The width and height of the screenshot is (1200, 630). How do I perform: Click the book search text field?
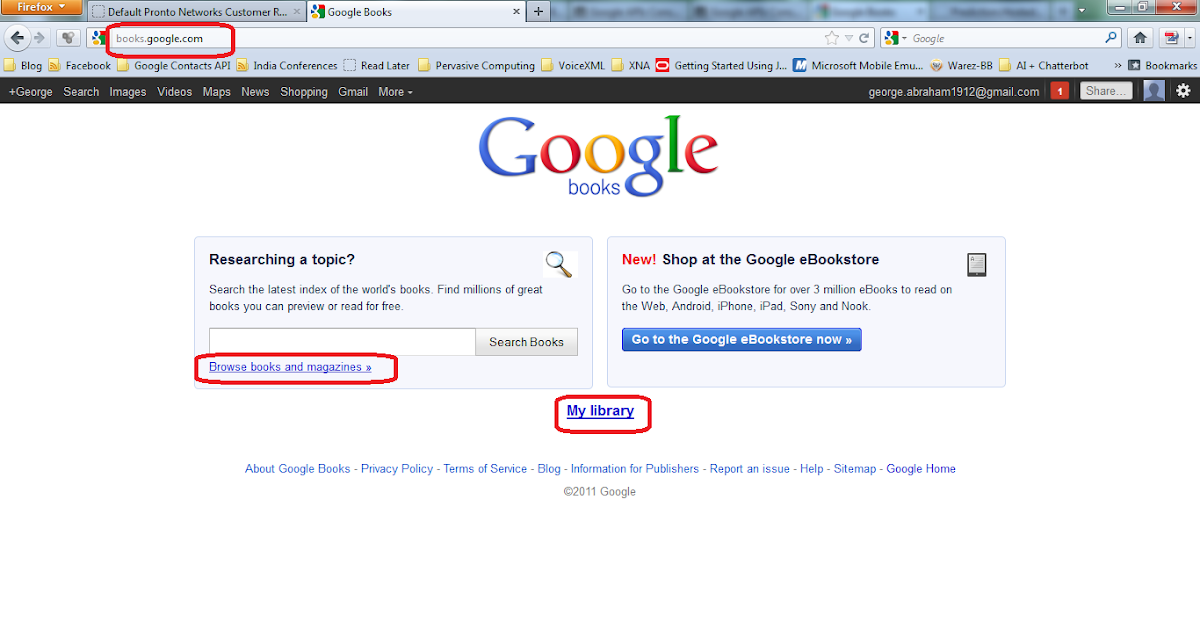(342, 342)
